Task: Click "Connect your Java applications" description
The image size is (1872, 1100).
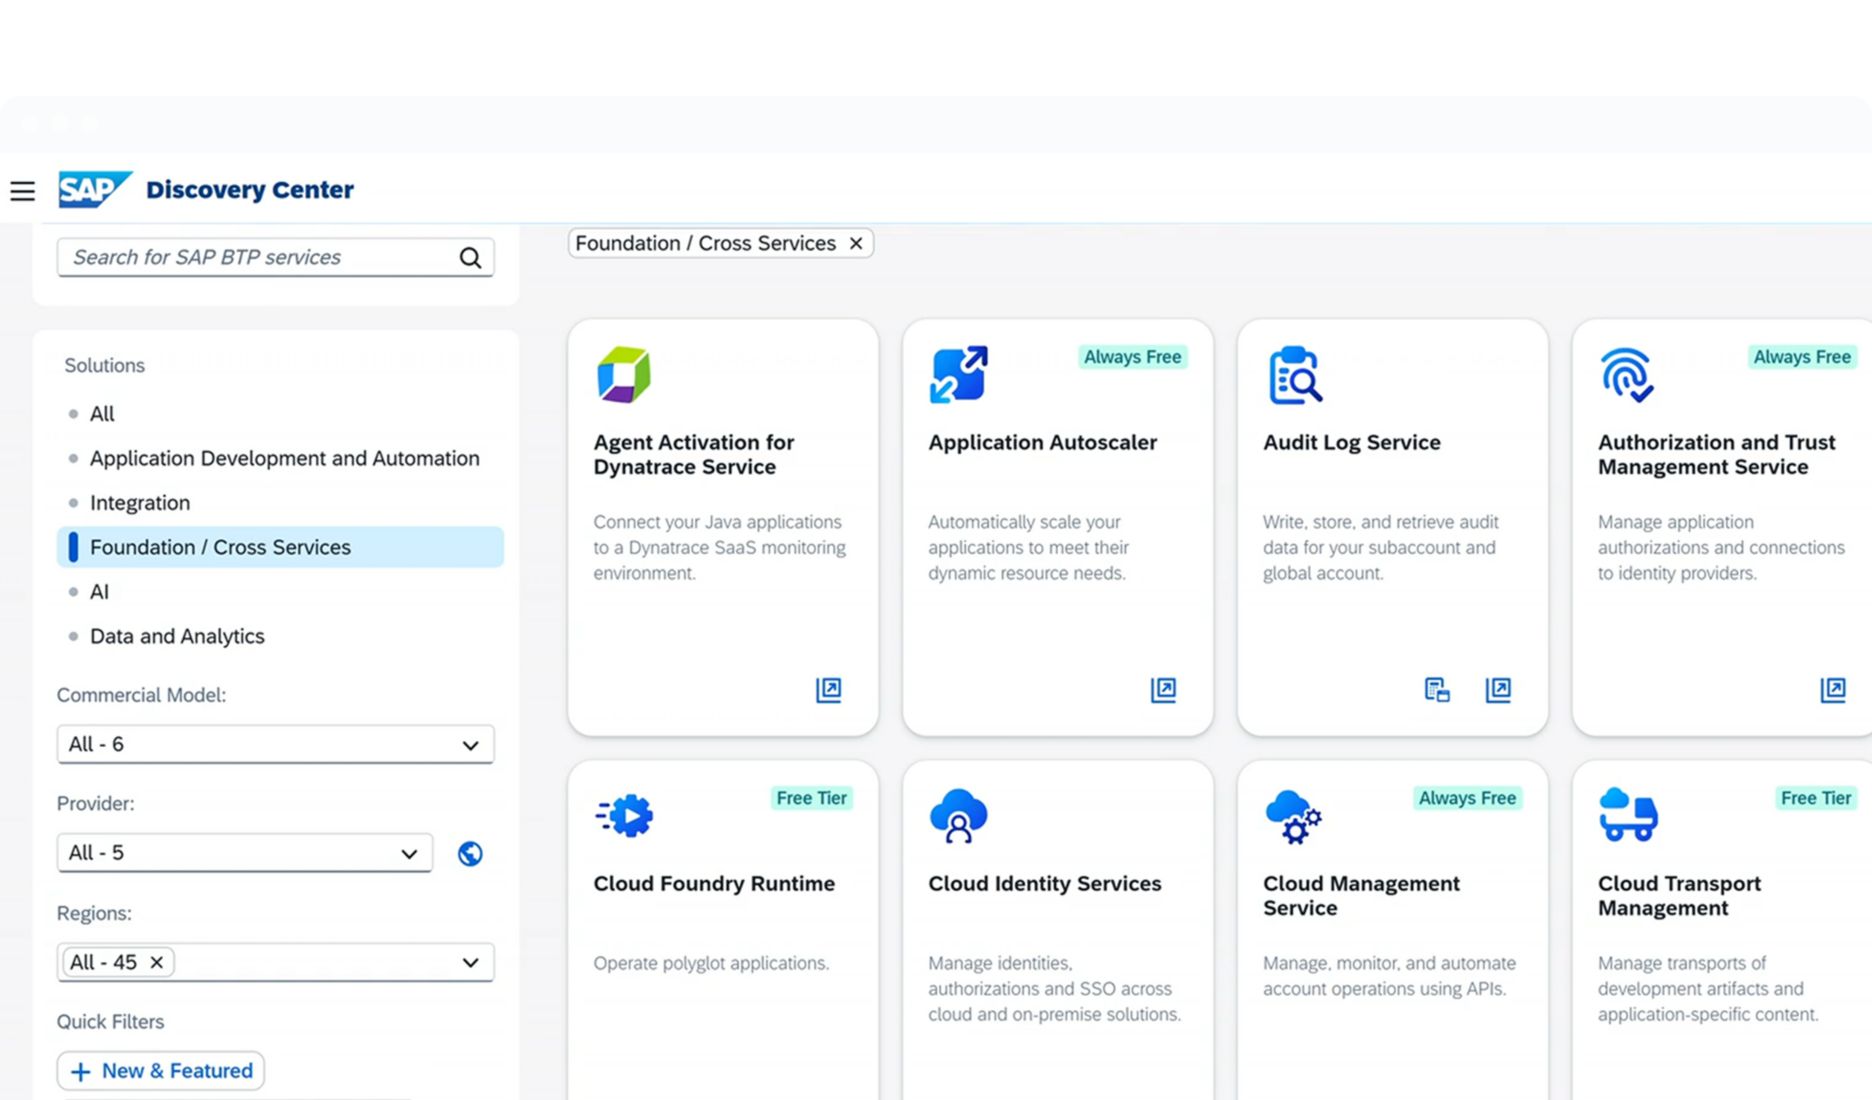Action: pyautogui.click(x=719, y=548)
